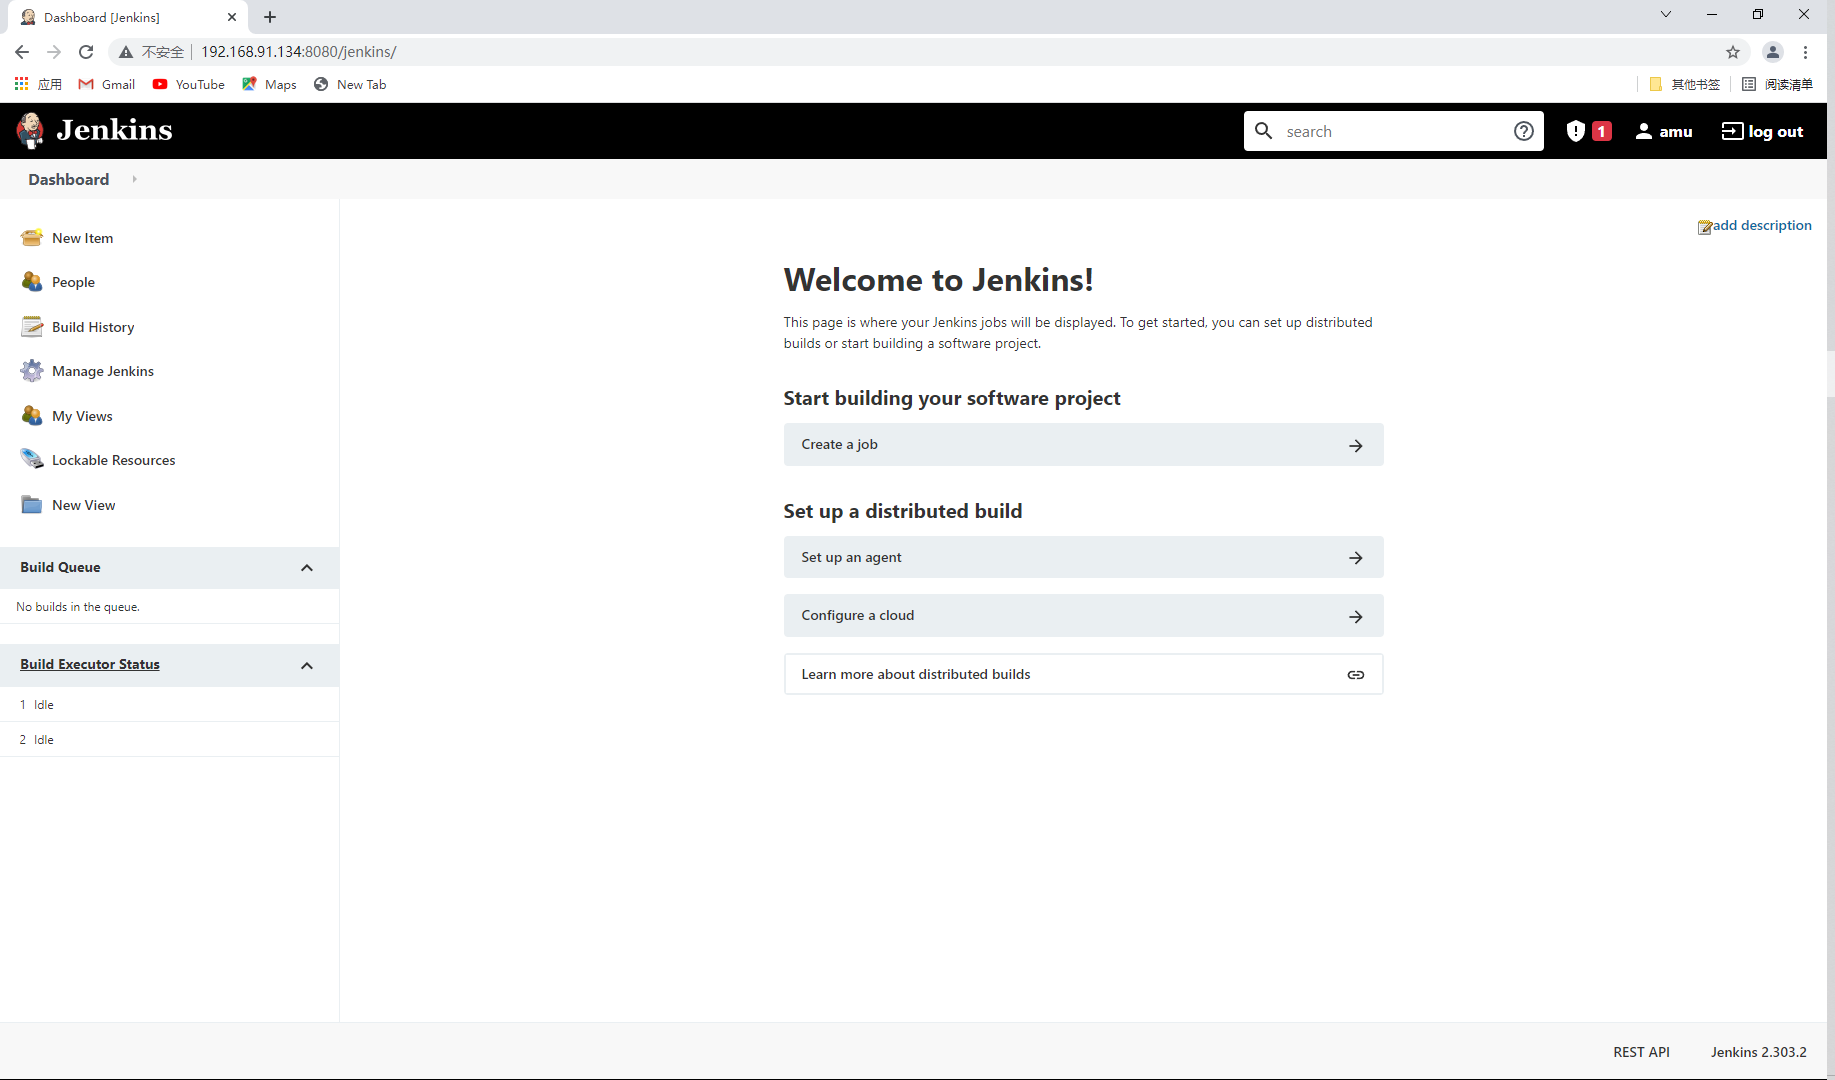Expand the Dashboard breadcrumb dropdown arrow
Screen dimensions: 1835x1080
134,179
